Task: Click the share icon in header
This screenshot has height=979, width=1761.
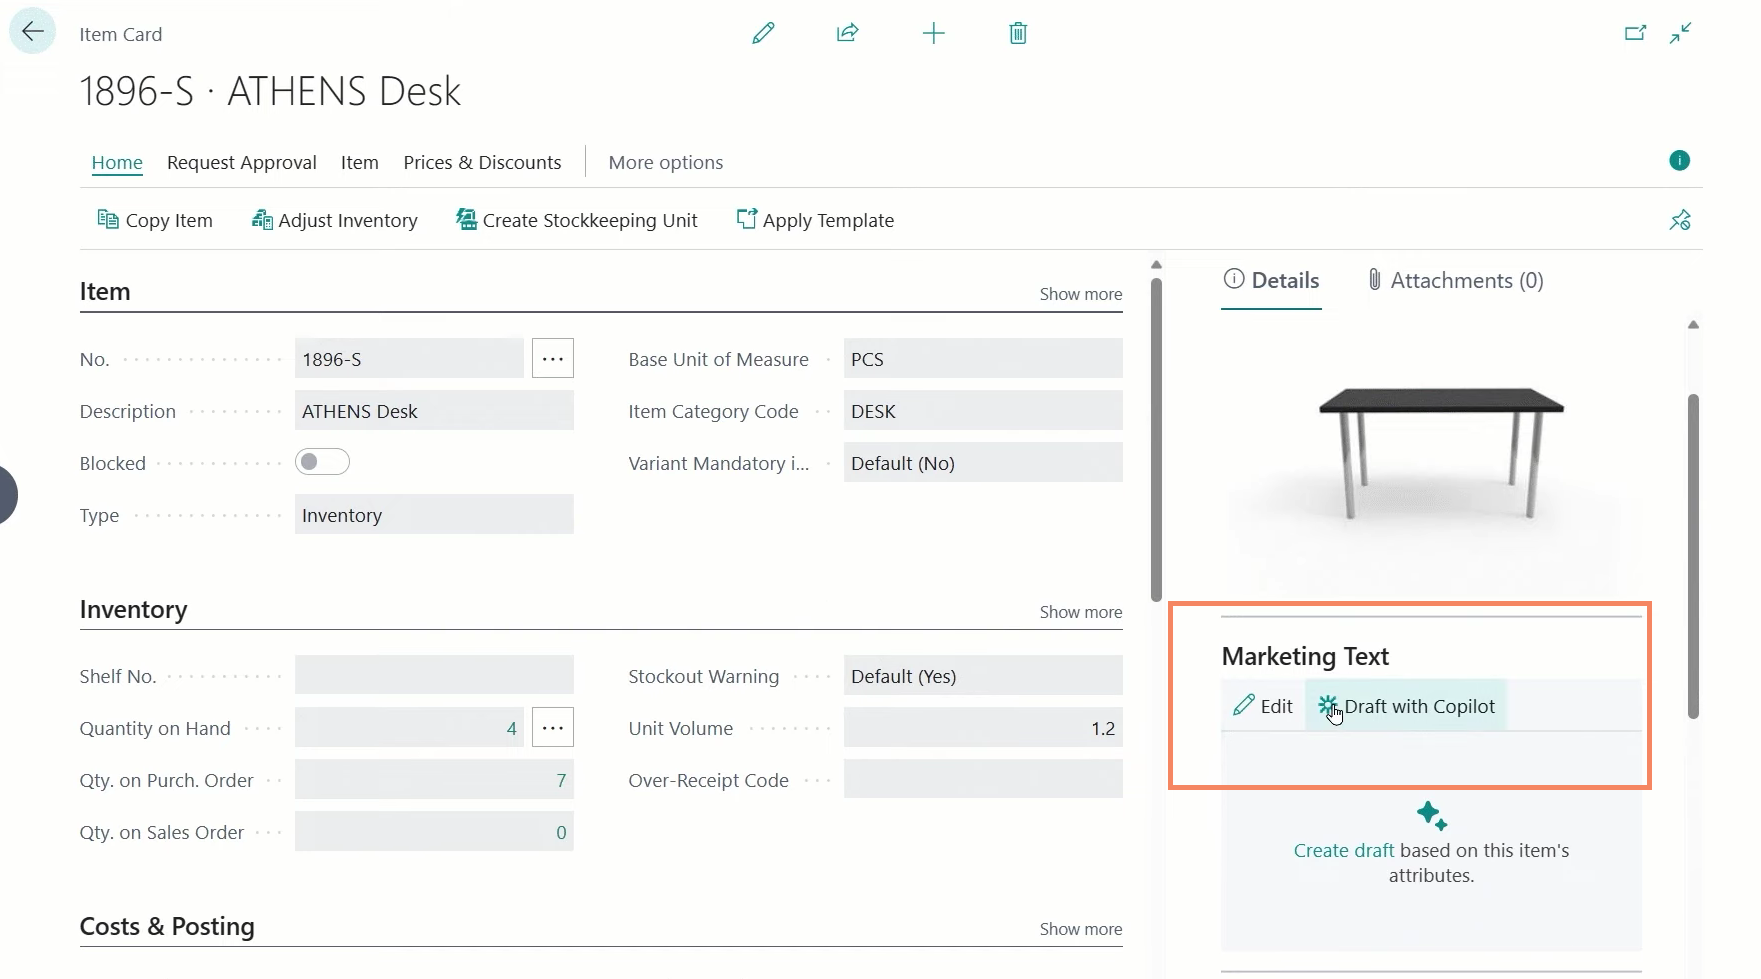Action: point(847,34)
